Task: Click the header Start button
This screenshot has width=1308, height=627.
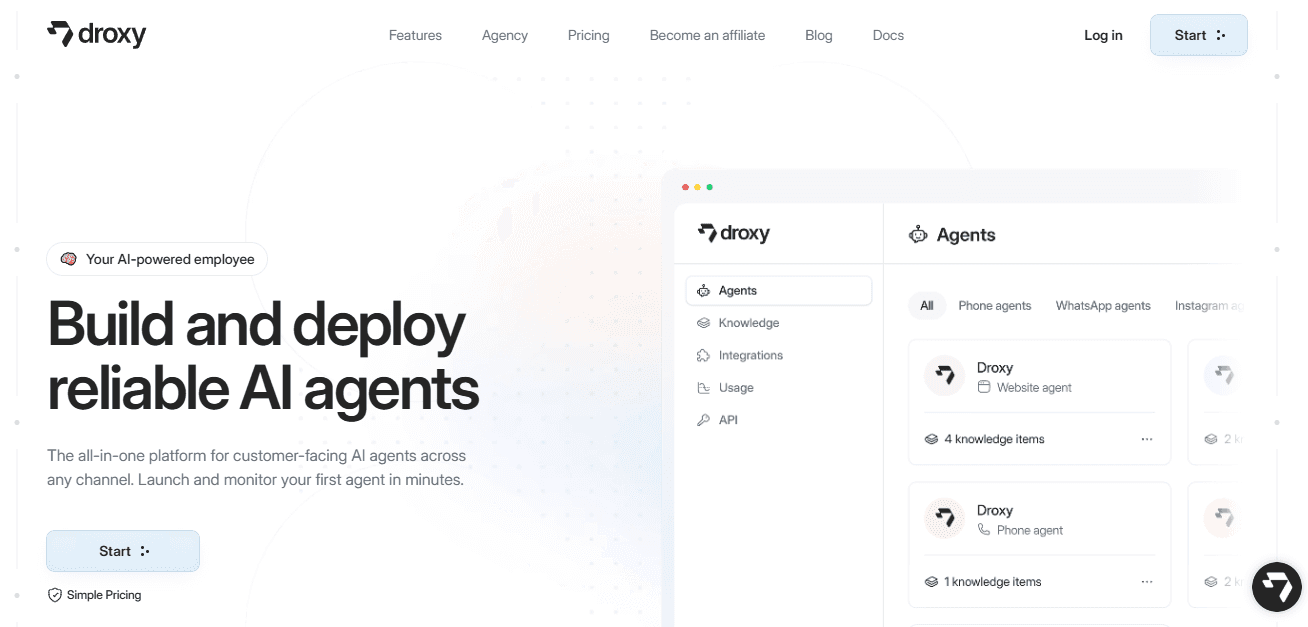Action: [1198, 35]
